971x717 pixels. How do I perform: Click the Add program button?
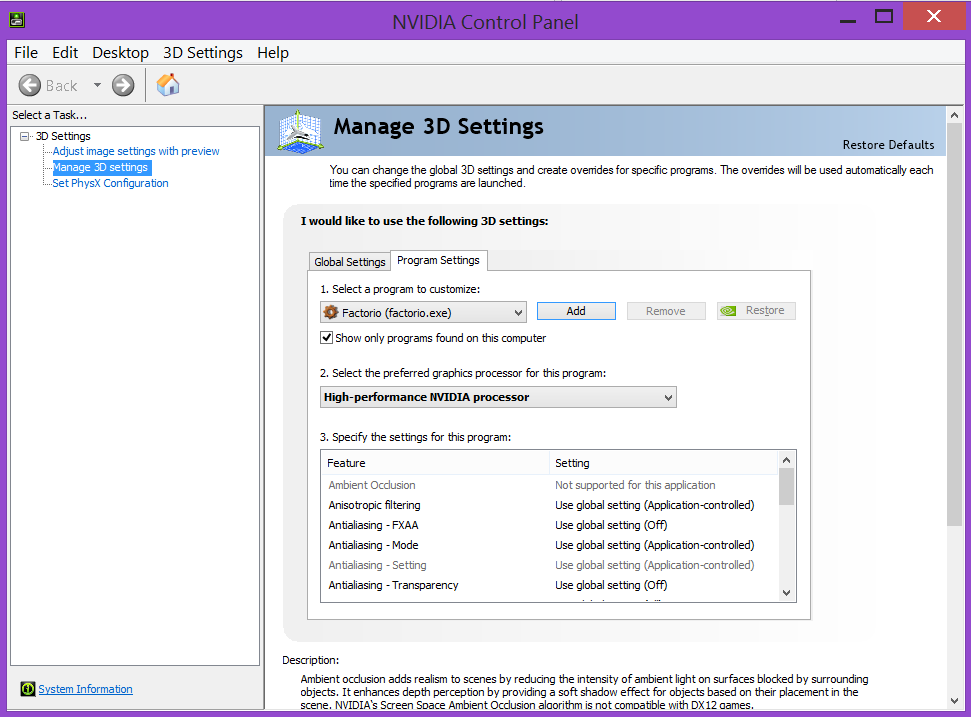coord(576,311)
